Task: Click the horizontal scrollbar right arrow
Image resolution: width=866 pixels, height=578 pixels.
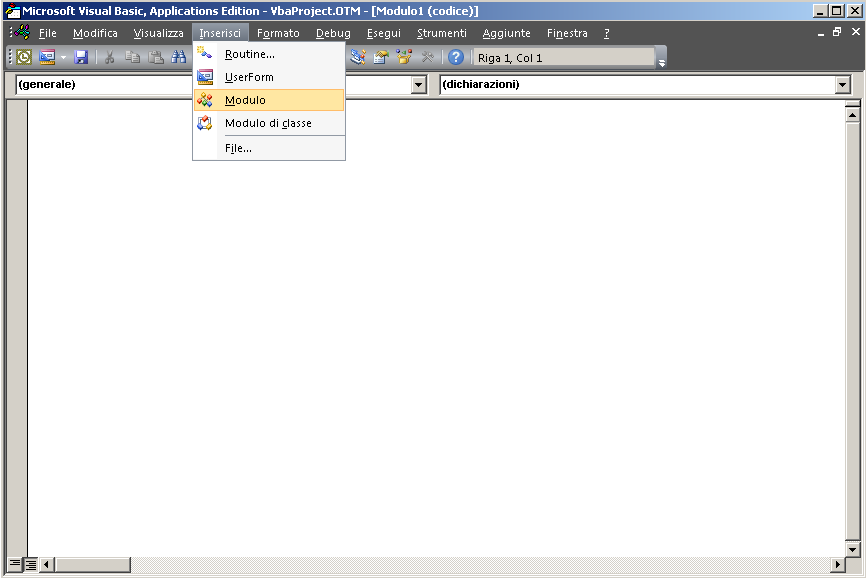Action: click(838, 564)
